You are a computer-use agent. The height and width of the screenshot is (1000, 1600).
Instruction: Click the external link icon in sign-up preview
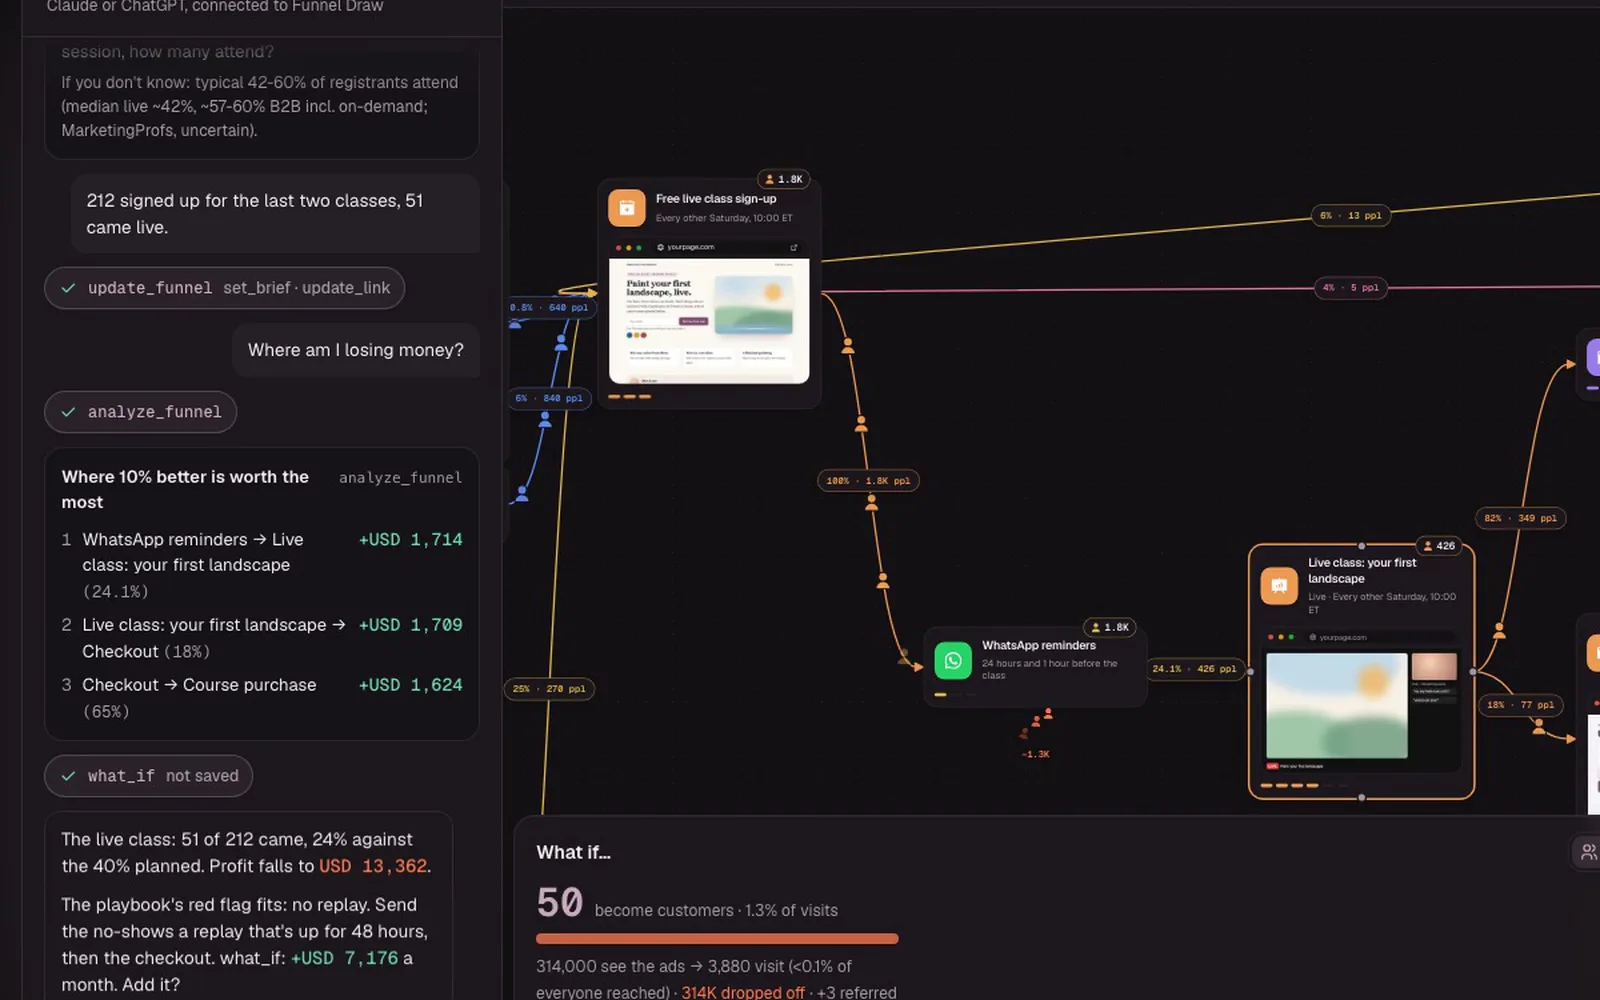[x=794, y=247]
